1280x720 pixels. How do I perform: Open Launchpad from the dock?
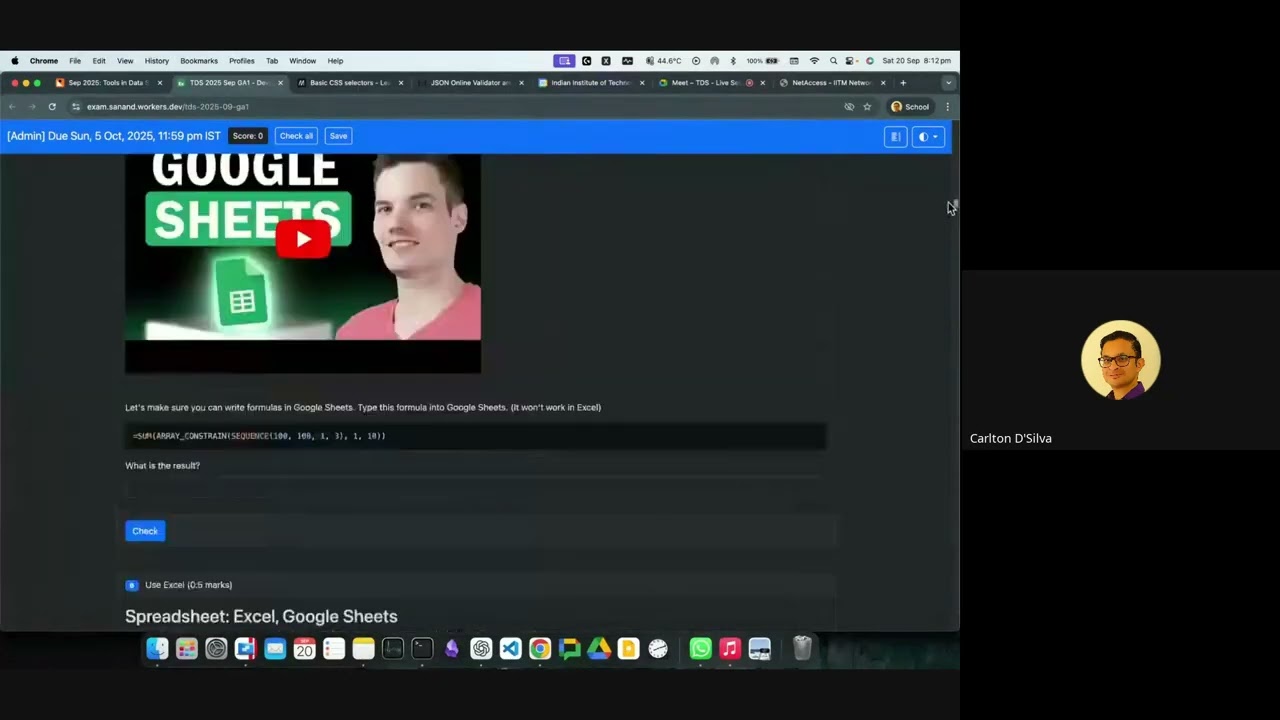[x=187, y=649]
